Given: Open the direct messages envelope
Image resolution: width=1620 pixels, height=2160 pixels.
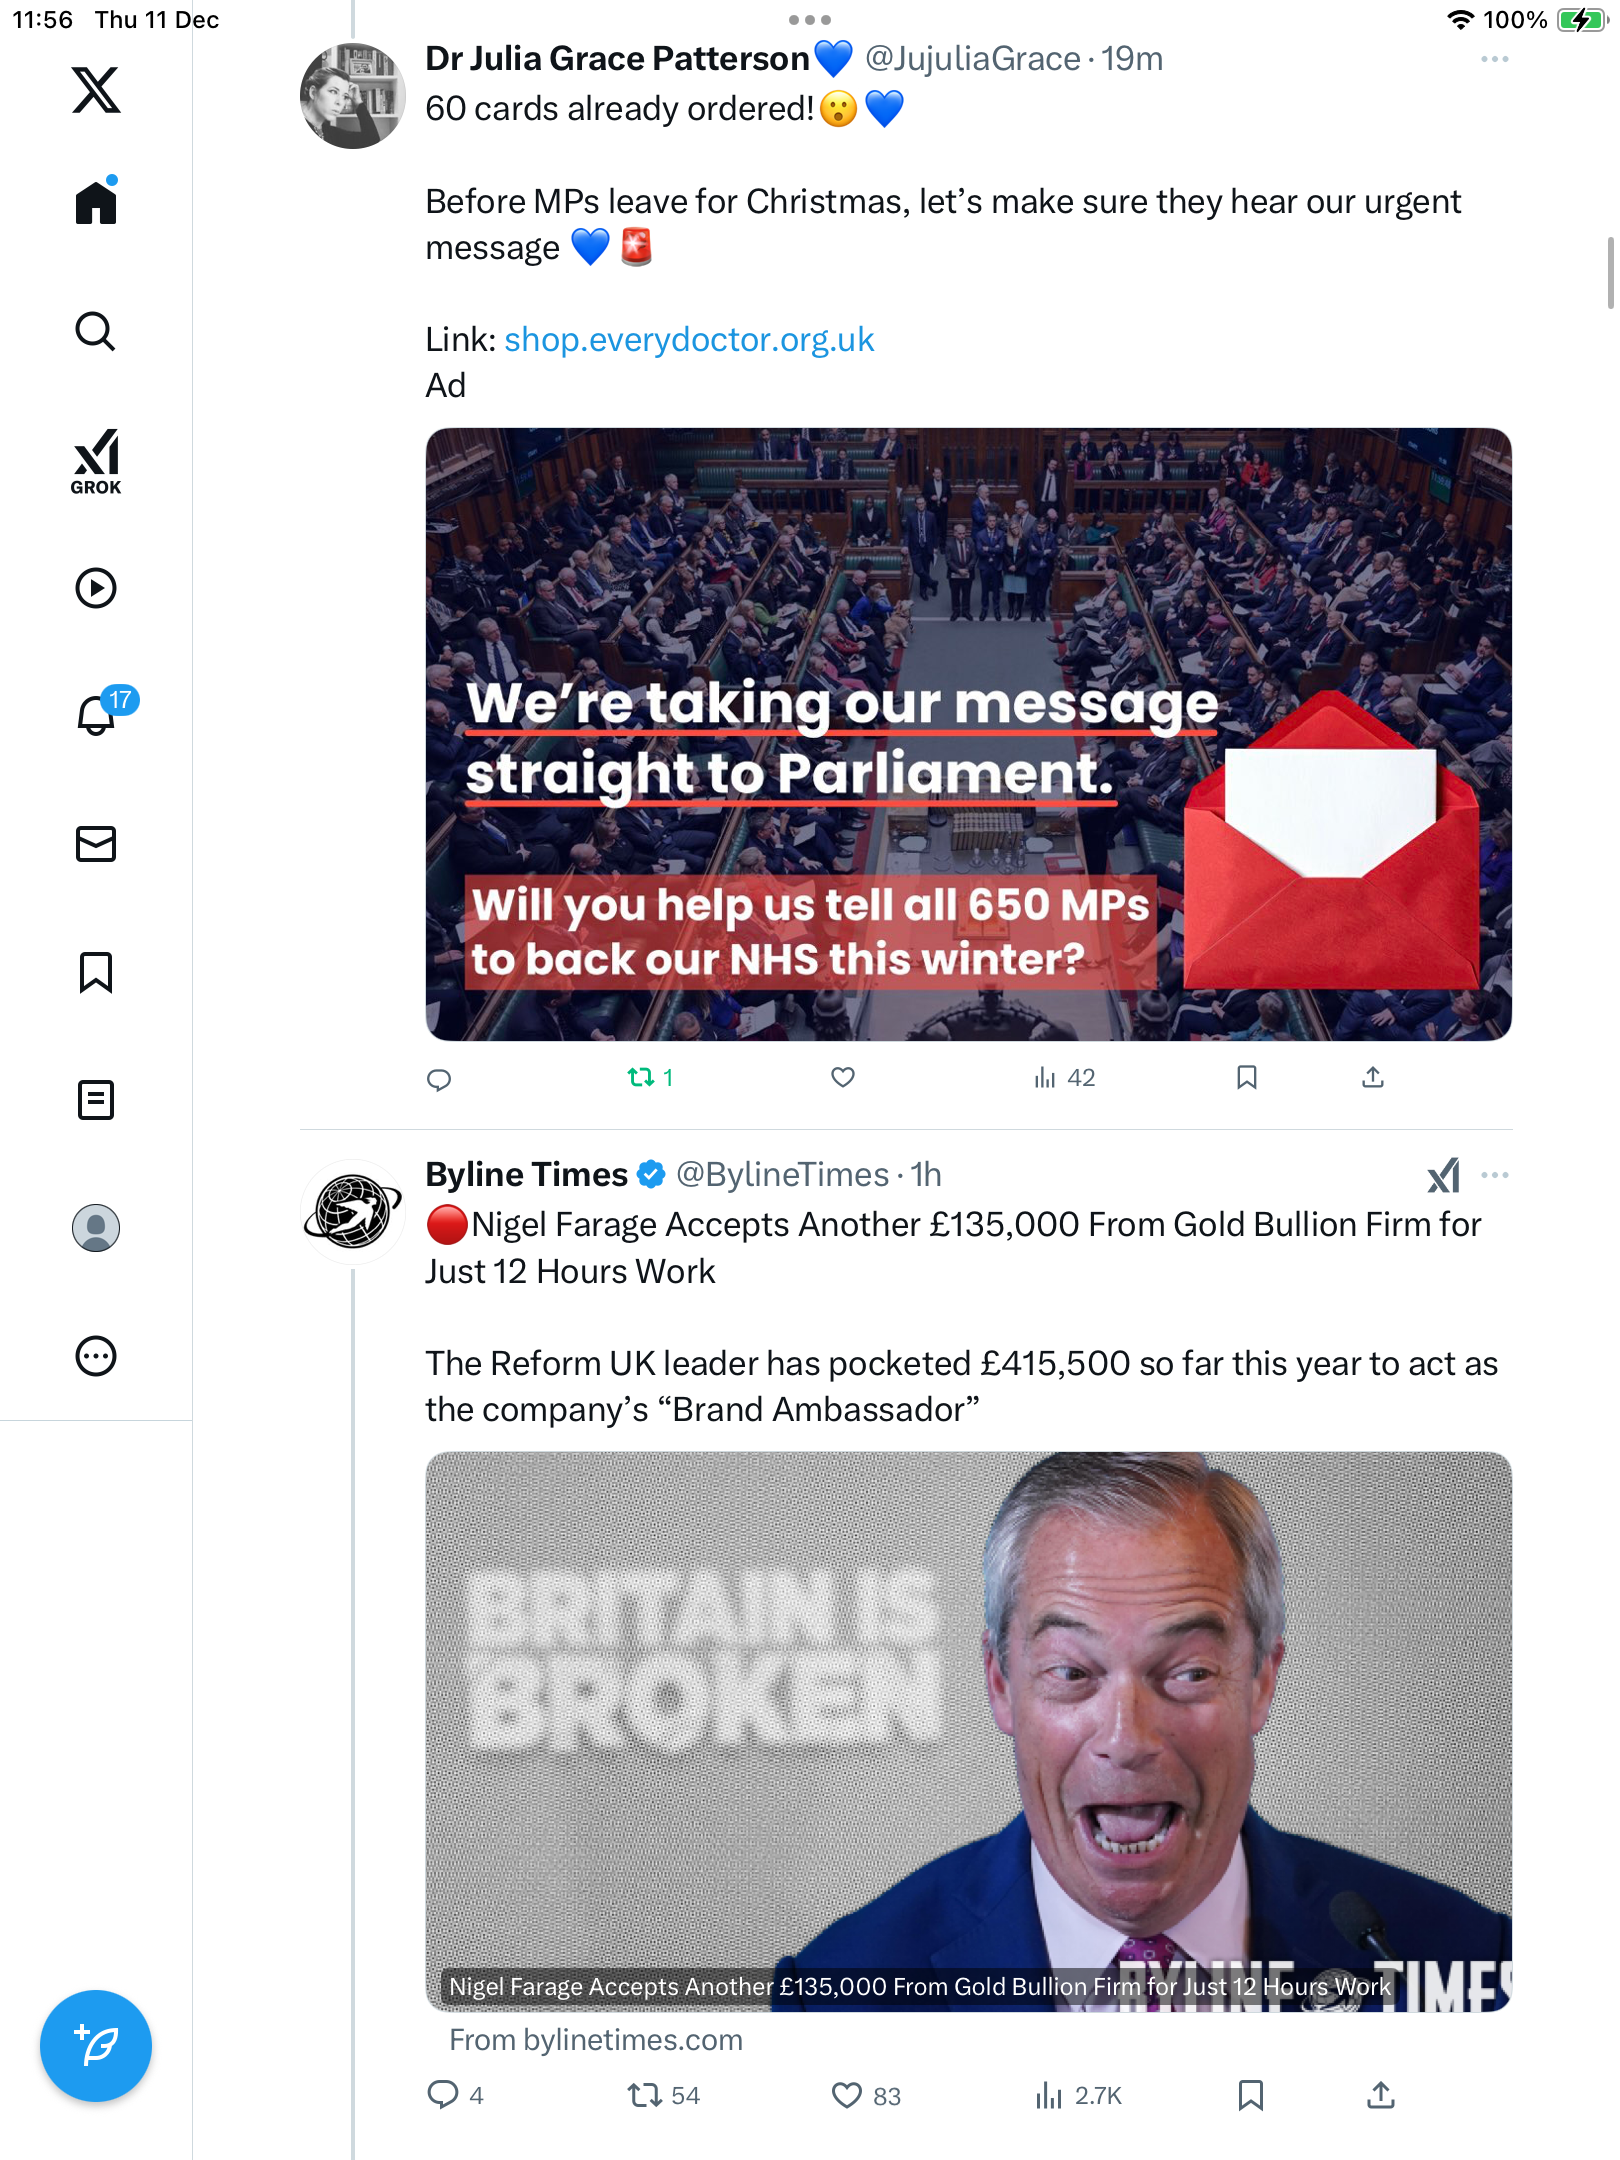Looking at the screenshot, I should tap(96, 844).
